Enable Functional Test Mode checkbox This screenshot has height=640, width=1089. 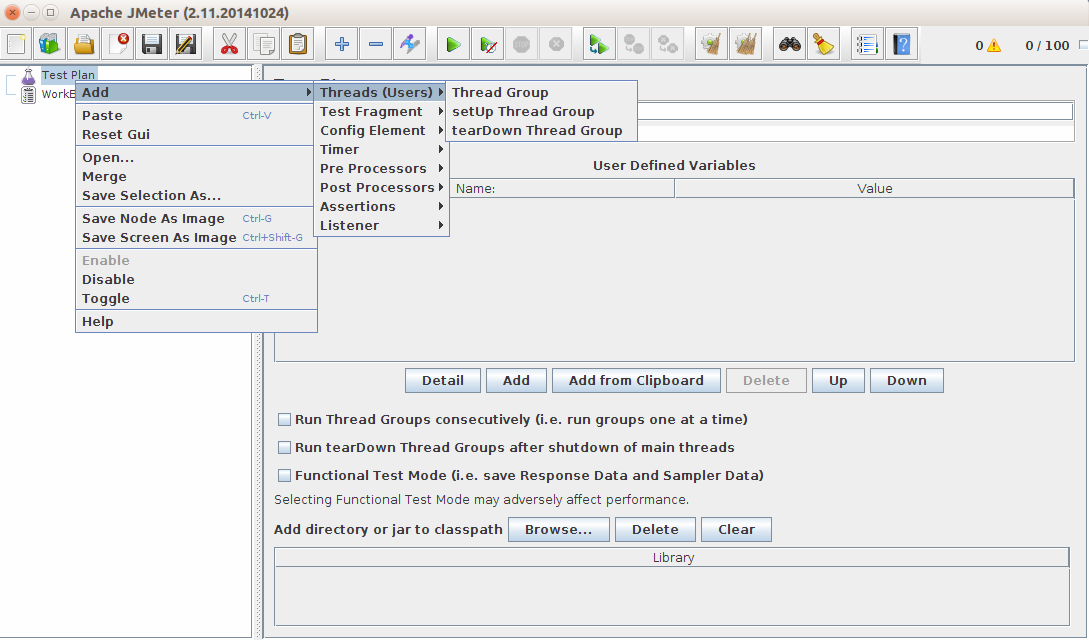pos(284,475)
